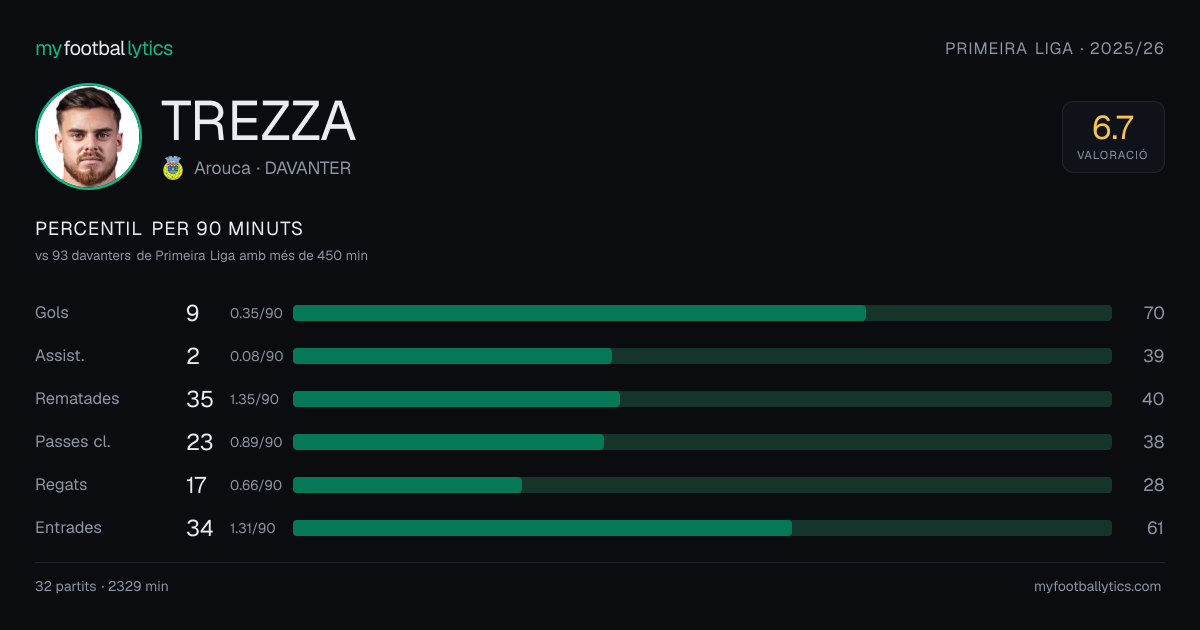Click the 6.7 Valoració rating badge

point(1113,137)
